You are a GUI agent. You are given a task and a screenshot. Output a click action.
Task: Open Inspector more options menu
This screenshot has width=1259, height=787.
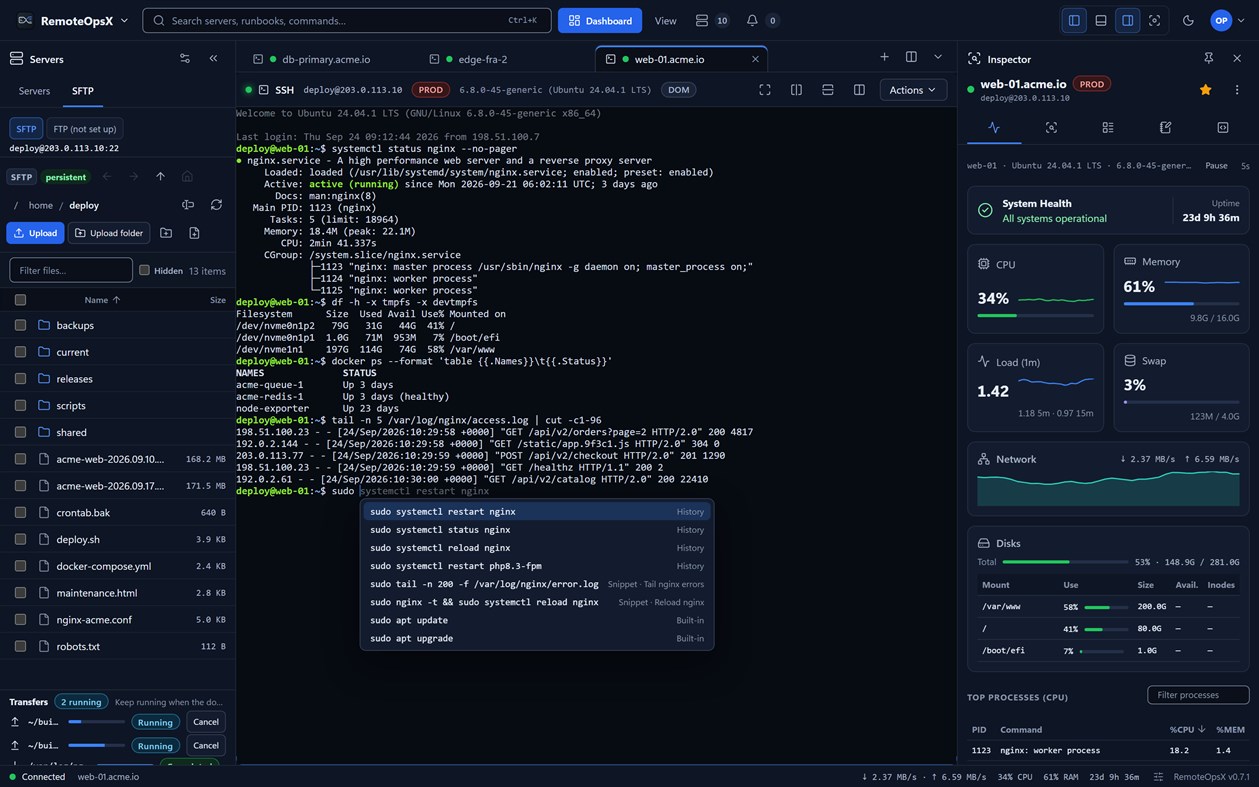(1237, 90)
